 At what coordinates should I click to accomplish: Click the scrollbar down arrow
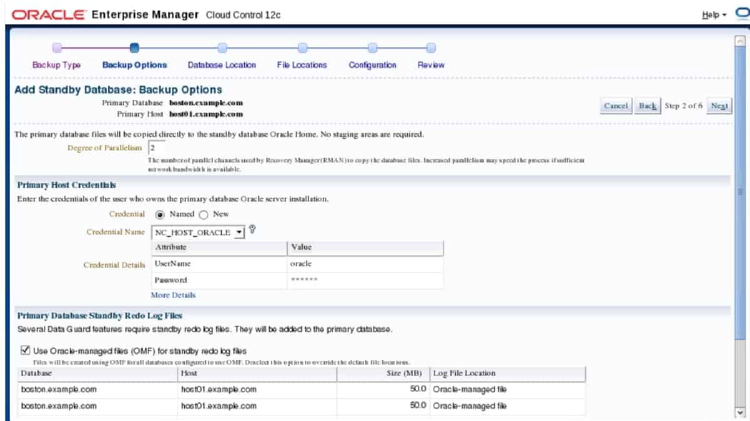pos(740,412)
